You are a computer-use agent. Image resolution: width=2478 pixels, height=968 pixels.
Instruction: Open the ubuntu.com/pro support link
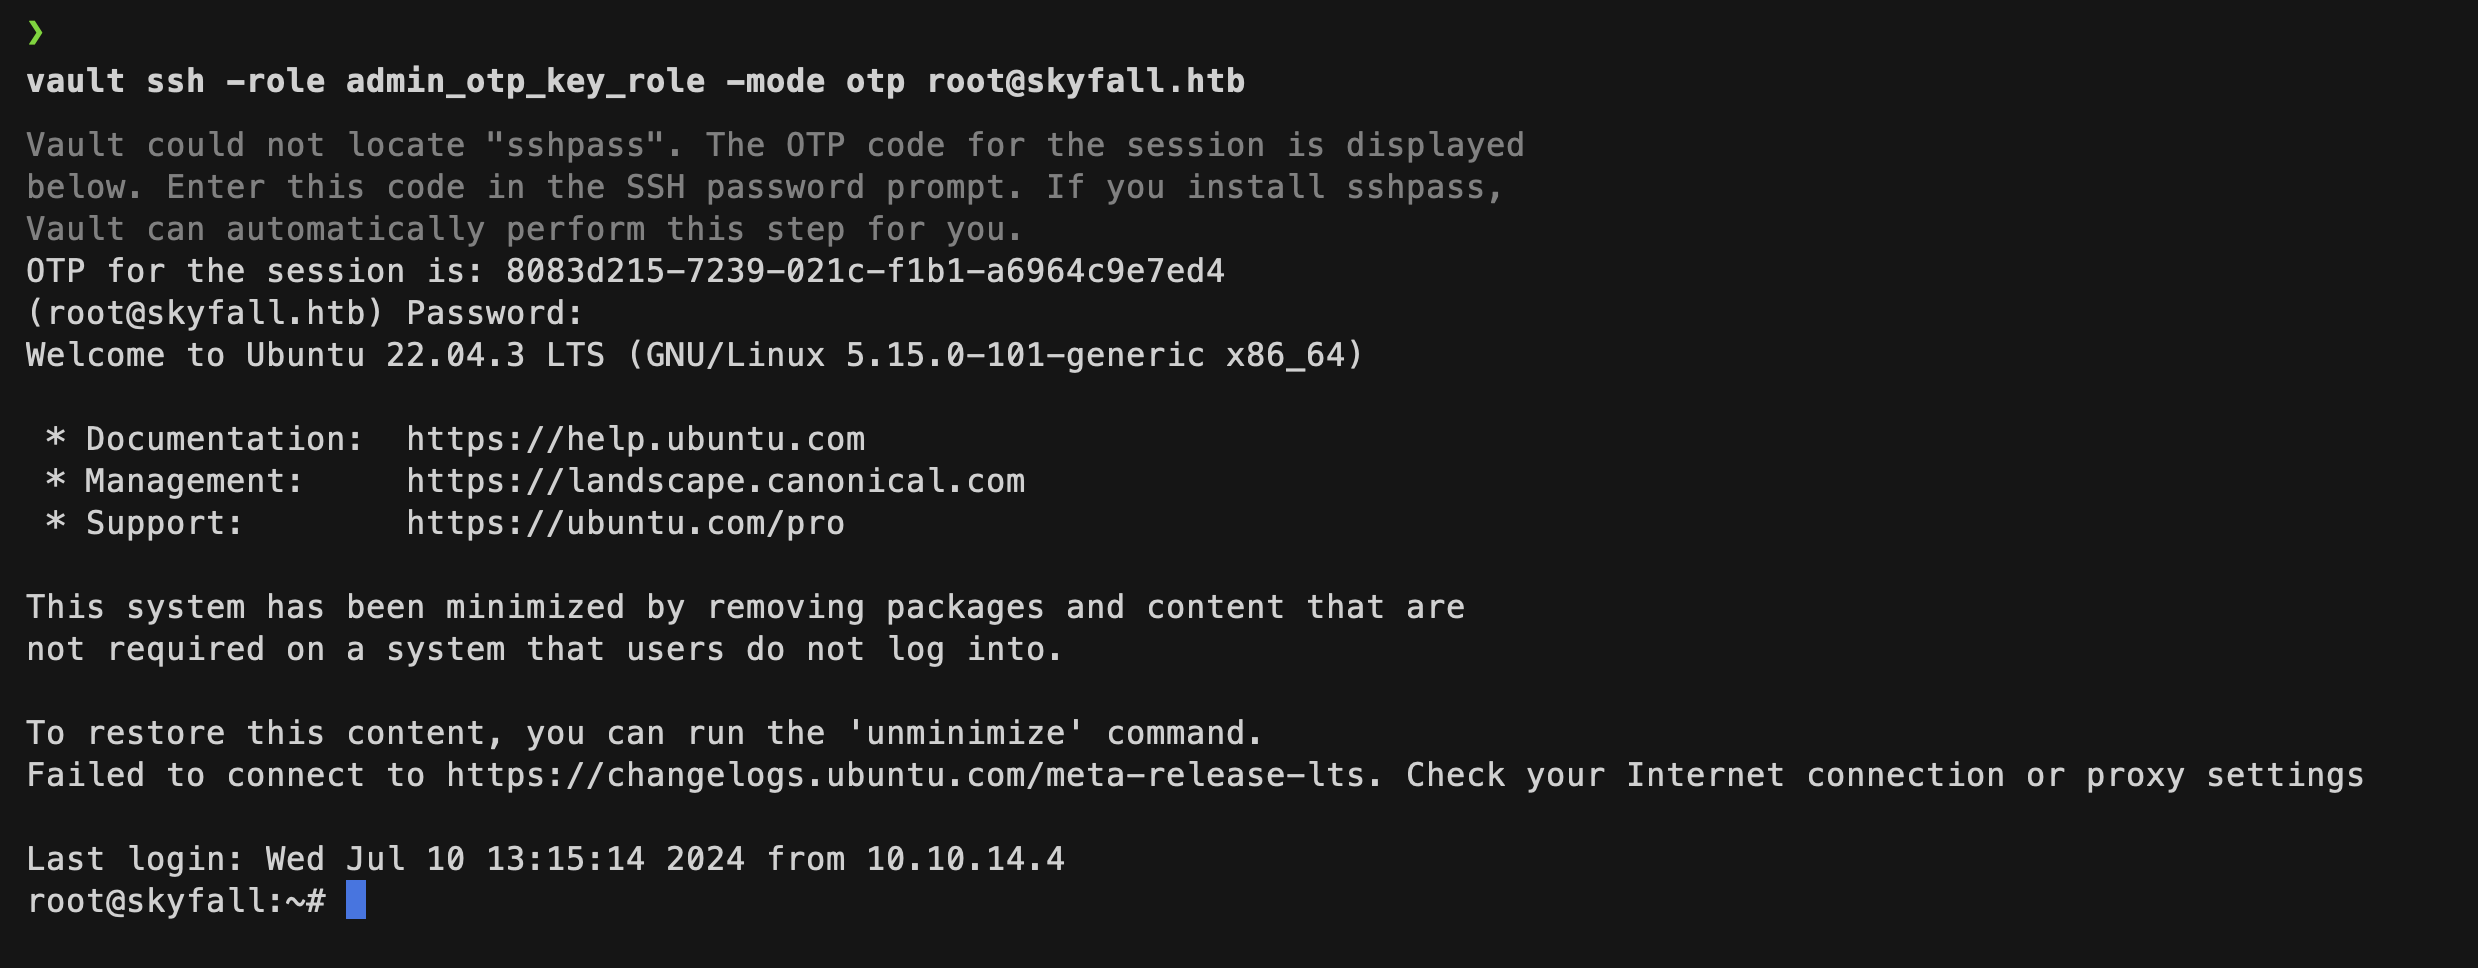(625, 523)
